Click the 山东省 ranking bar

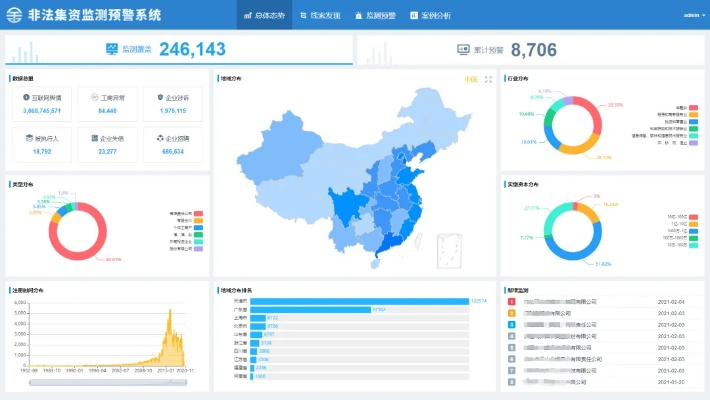[x=256, y=334]
